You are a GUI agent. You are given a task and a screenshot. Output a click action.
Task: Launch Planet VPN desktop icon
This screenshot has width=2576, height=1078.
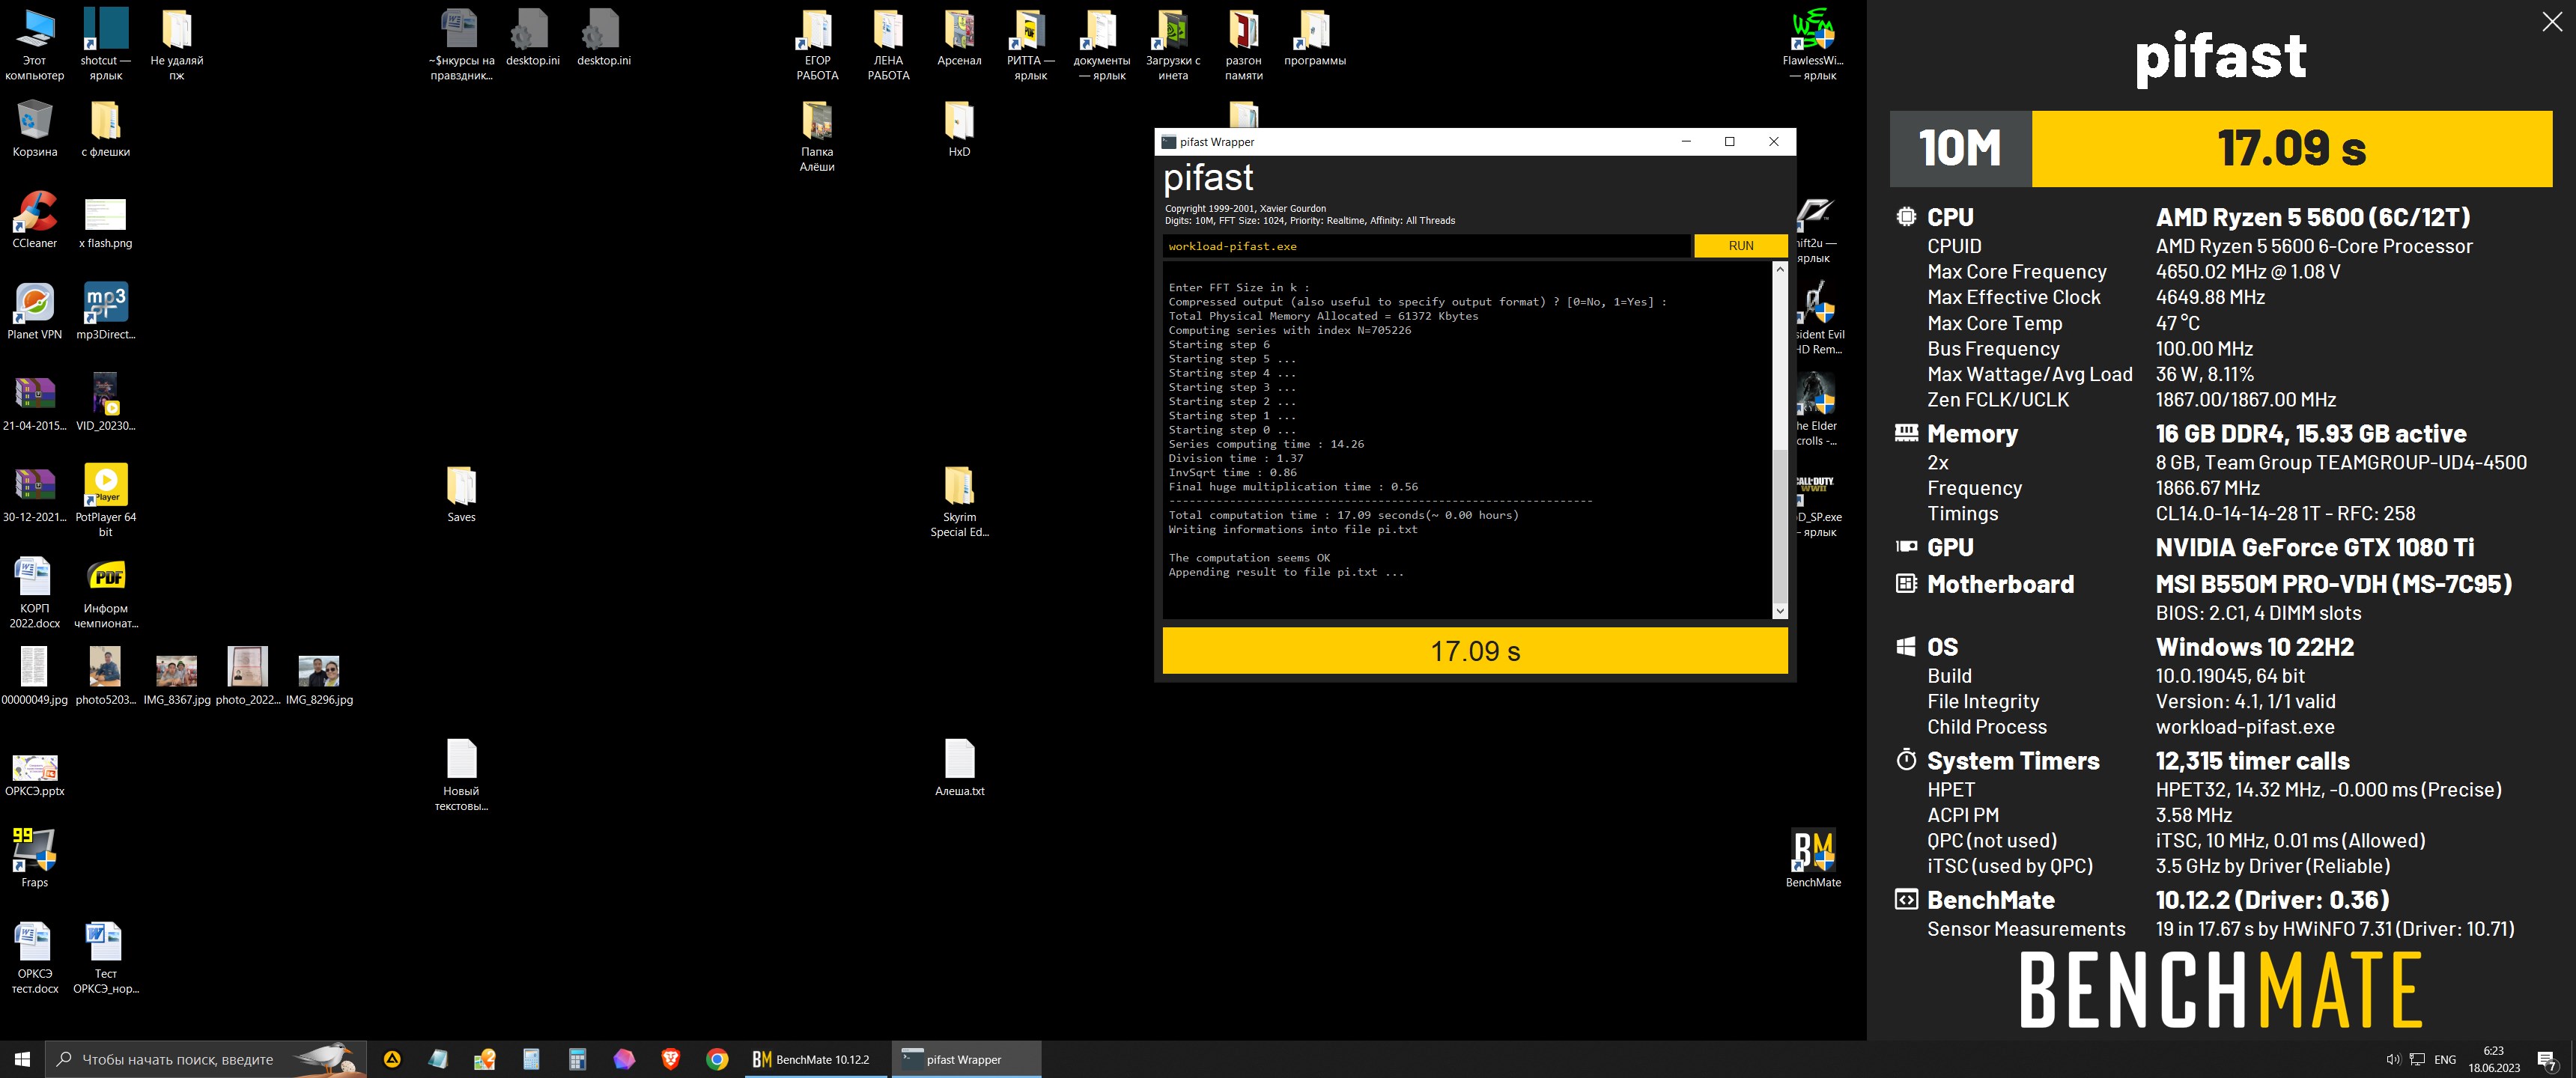pyautogui.click(x=35, y=310)
